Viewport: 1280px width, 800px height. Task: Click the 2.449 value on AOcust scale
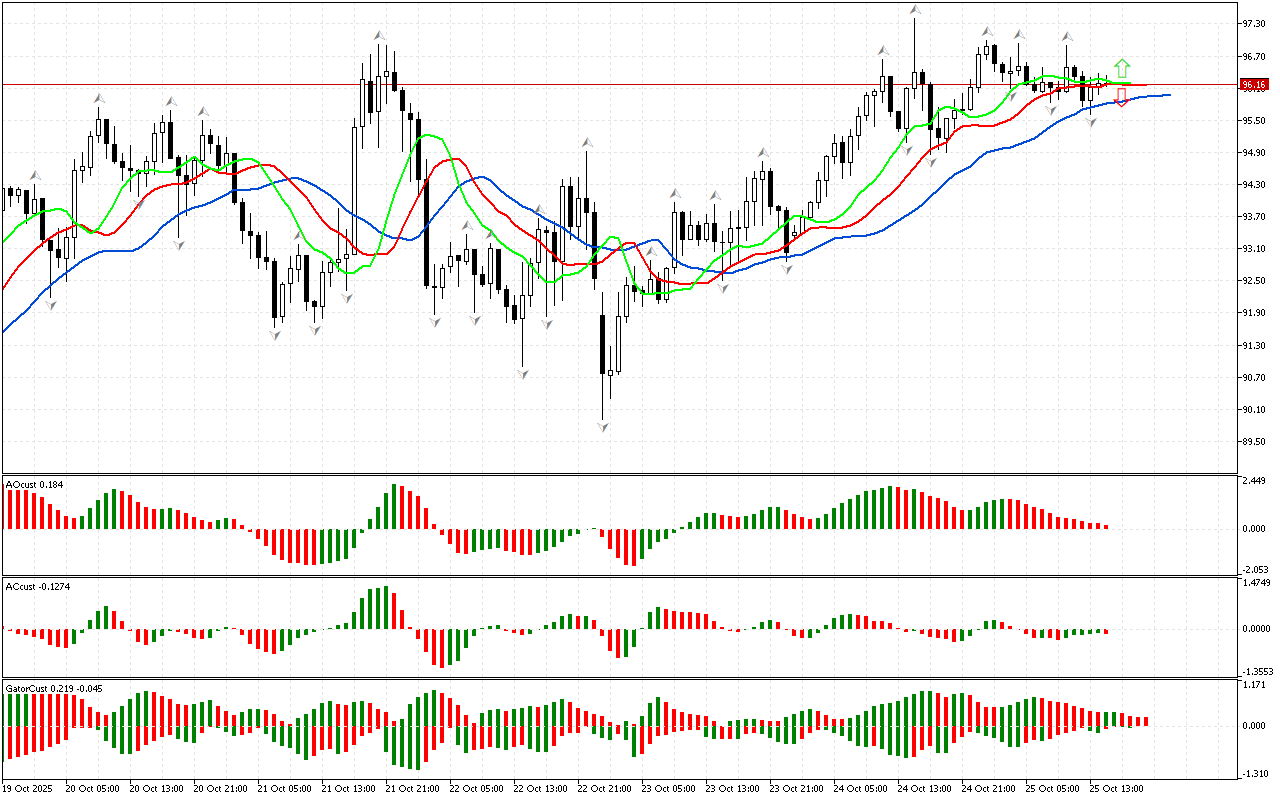(x=1256, y=481)
